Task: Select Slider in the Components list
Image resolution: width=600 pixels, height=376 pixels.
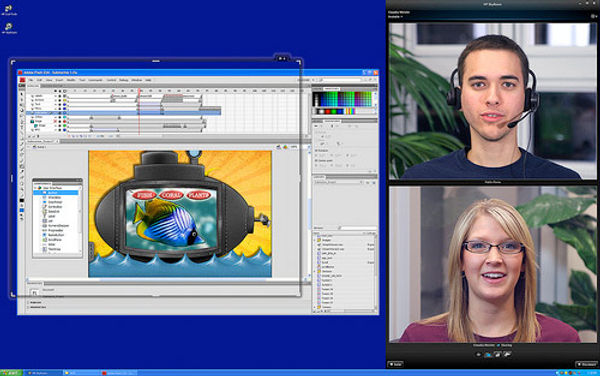Action: (x=51, y=244)
